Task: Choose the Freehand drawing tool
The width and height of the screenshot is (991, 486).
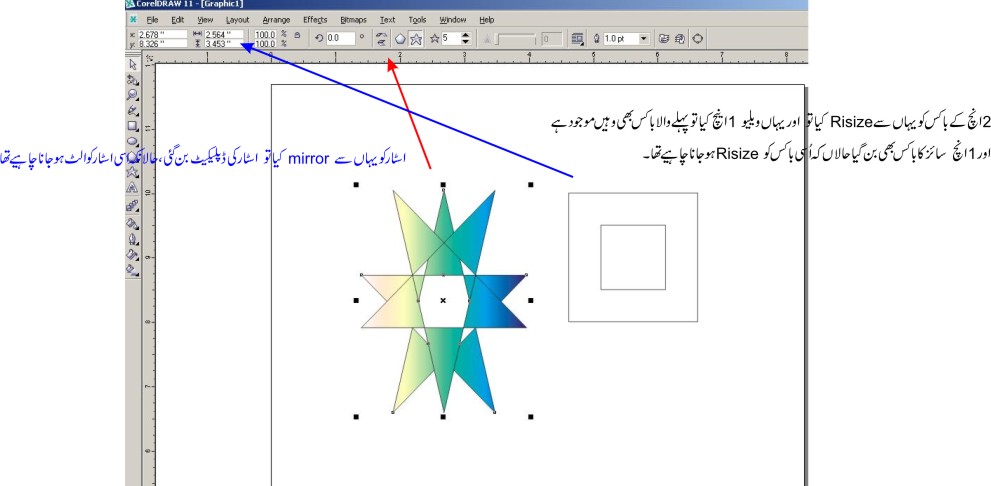Action: click(133, 110)
